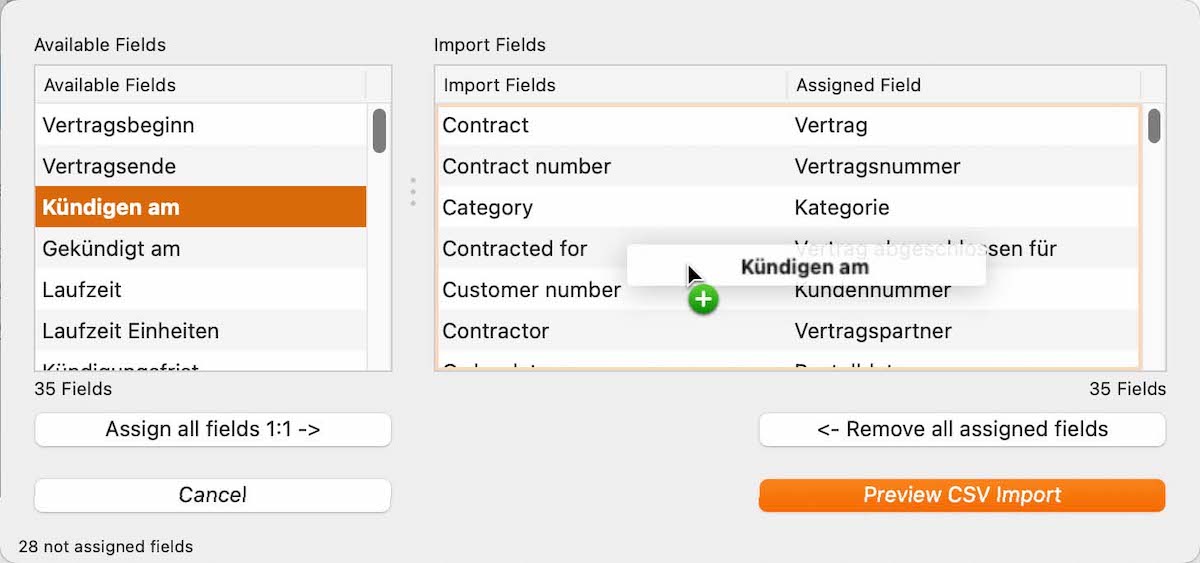Select the Contract import row

[x=788, y=125]
